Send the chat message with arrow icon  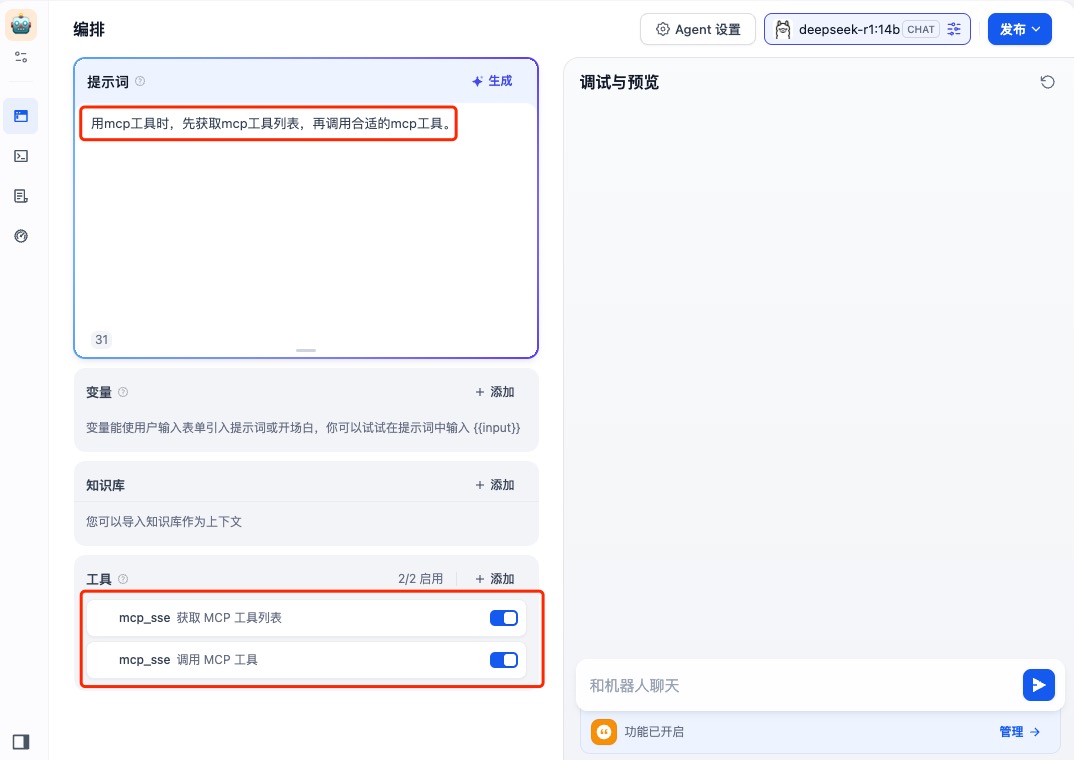tap(1039, 685)
